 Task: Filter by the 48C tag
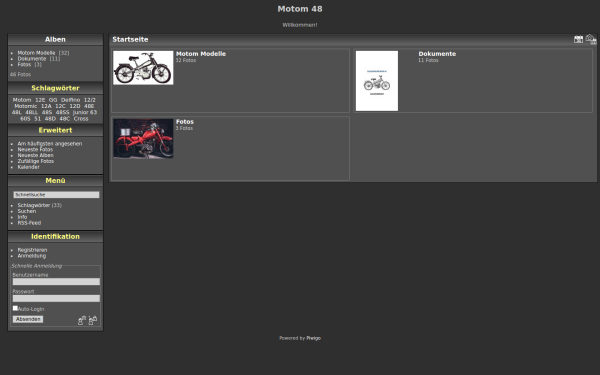click(65, 119)
